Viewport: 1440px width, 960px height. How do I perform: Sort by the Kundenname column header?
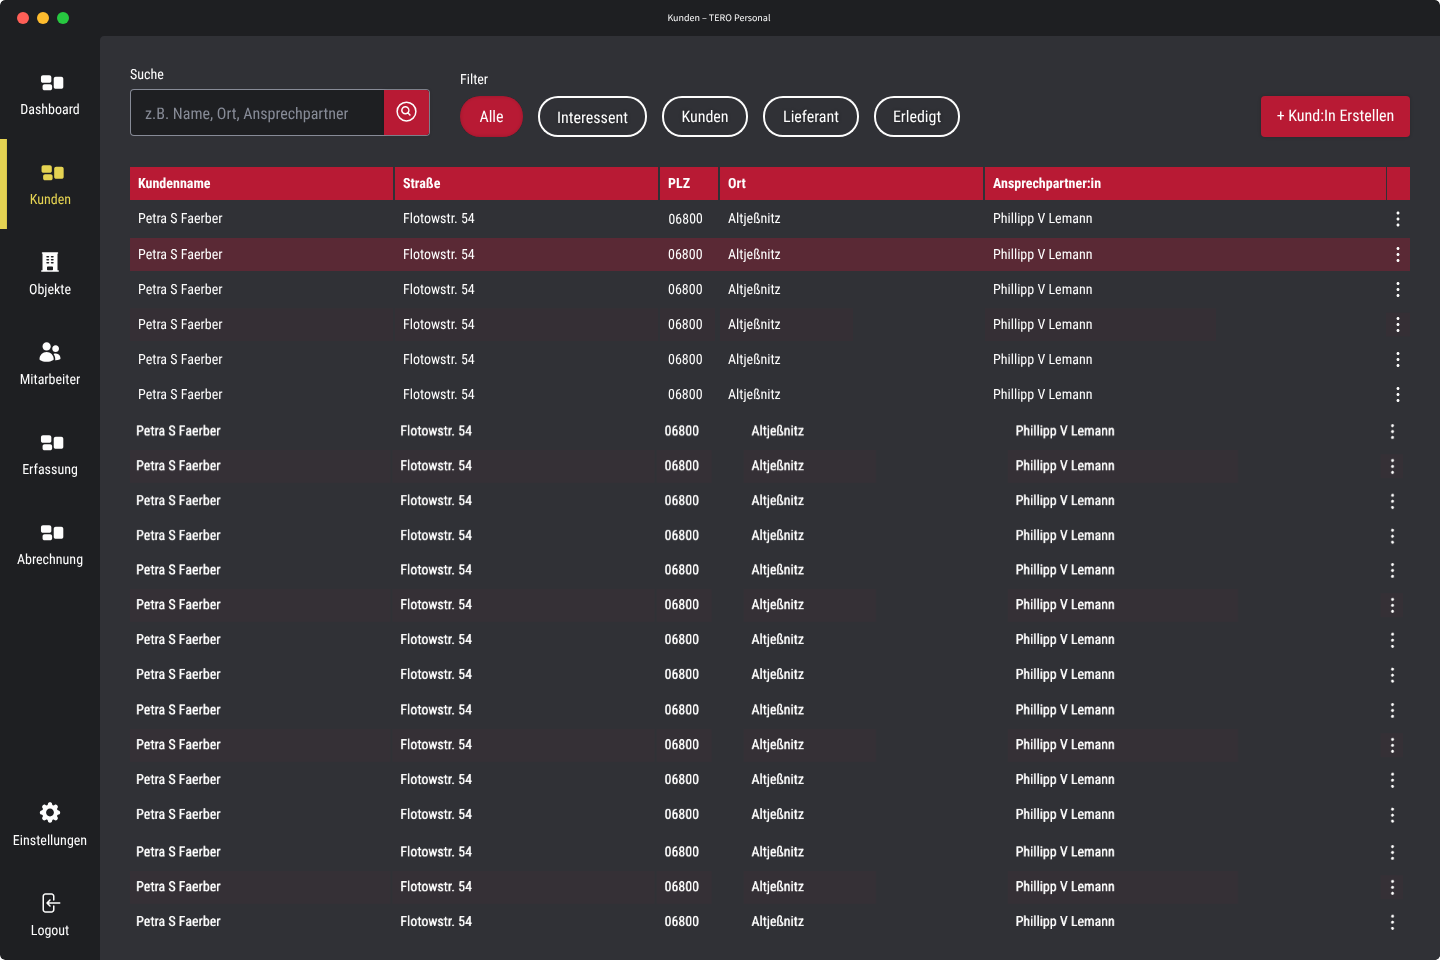point(174,184)
